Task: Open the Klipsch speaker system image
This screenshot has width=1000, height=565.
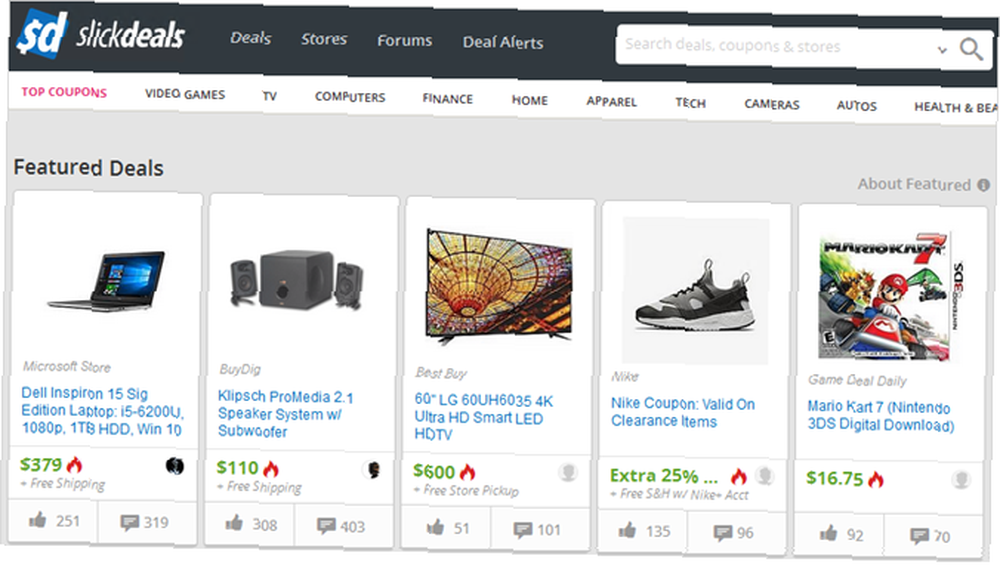Action: [x=297, y=281]
